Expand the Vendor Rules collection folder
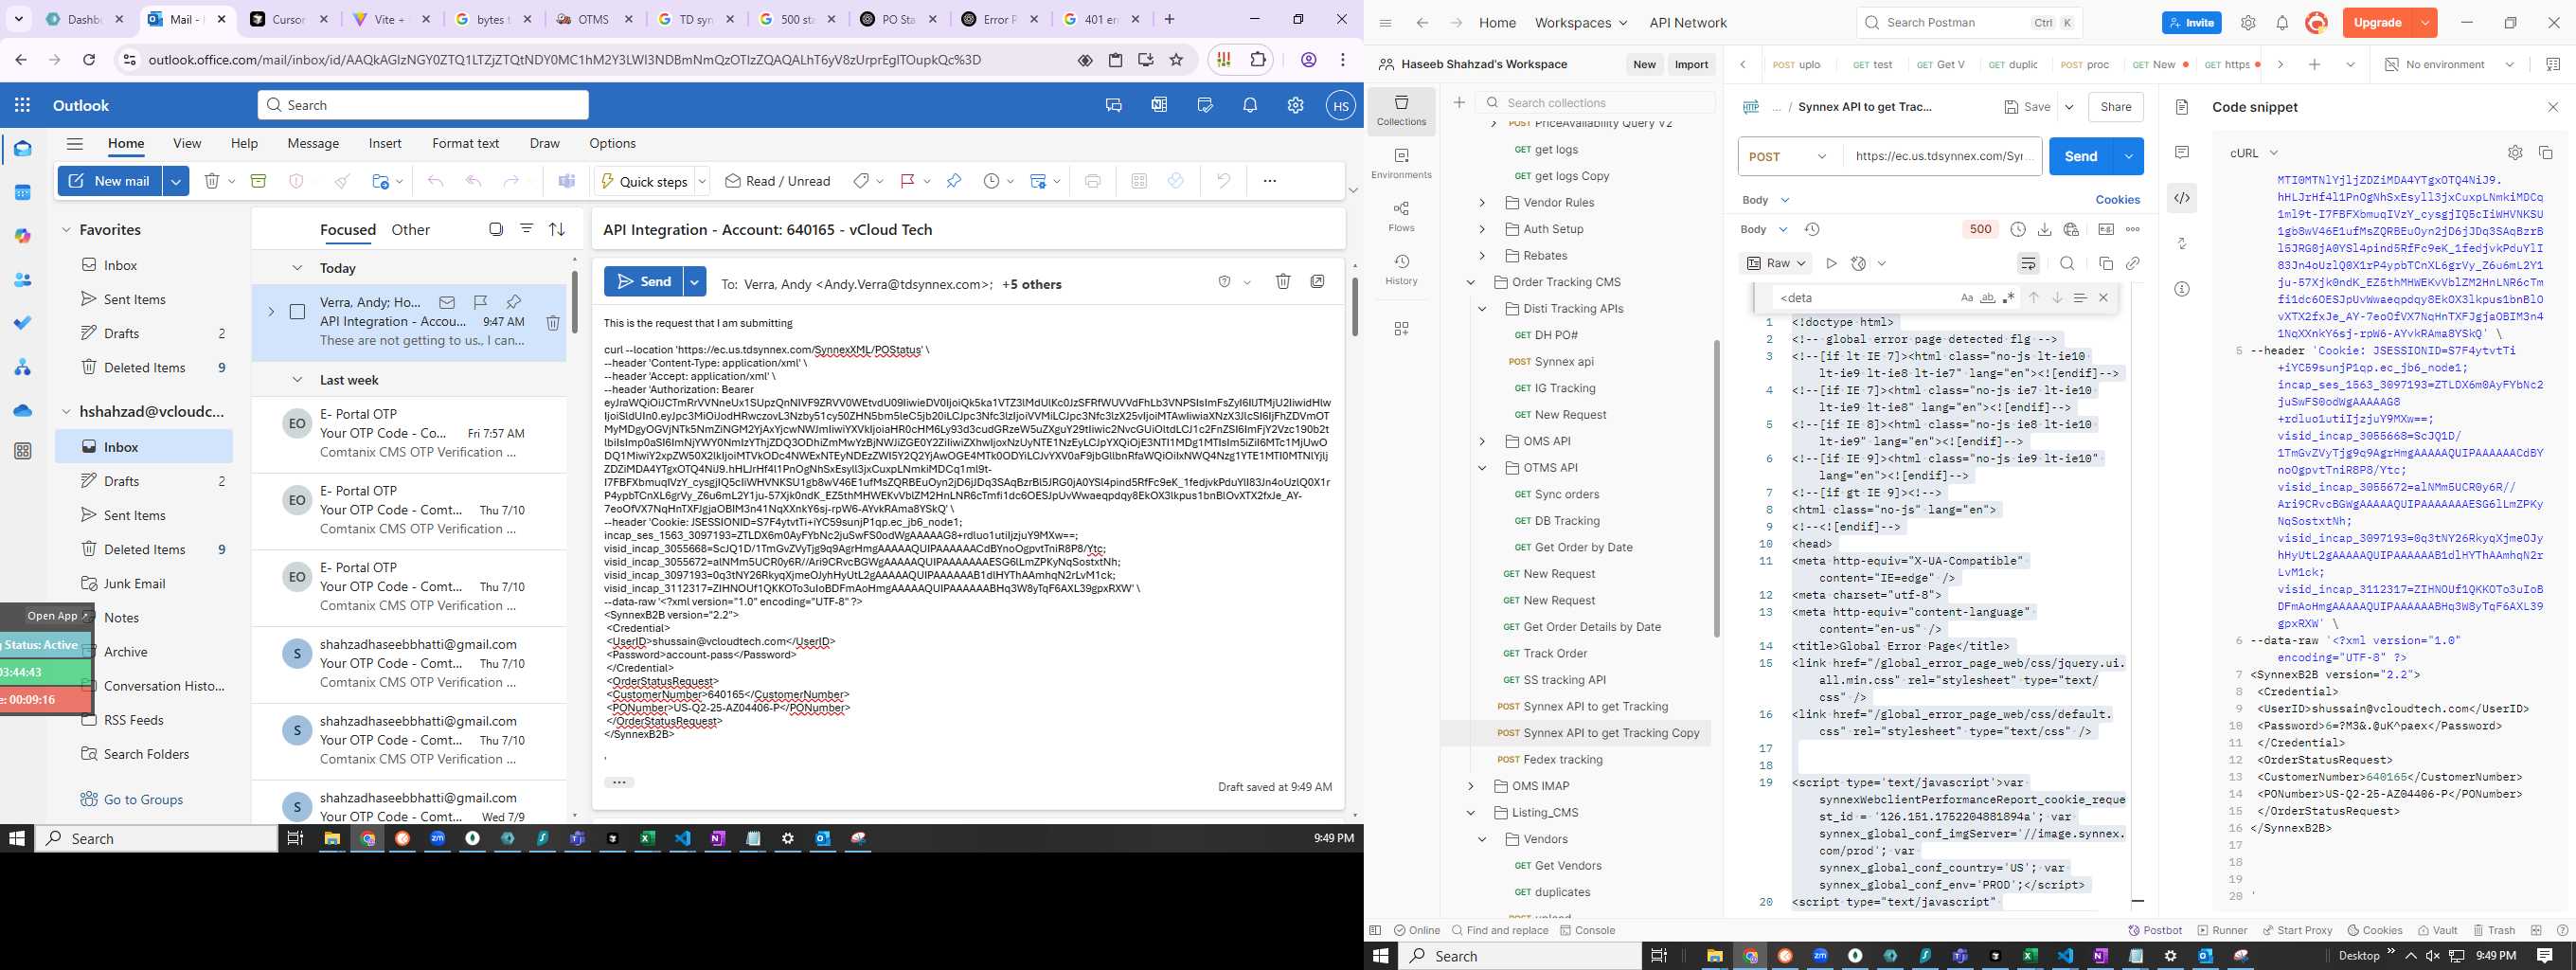 (x=1482, y=203)
